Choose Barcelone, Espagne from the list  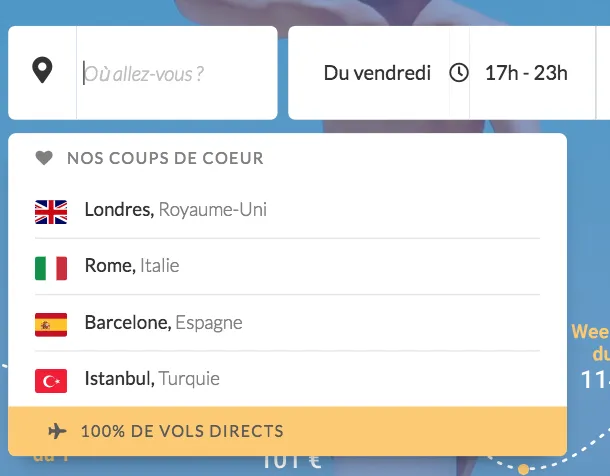(x=163, y=323)
